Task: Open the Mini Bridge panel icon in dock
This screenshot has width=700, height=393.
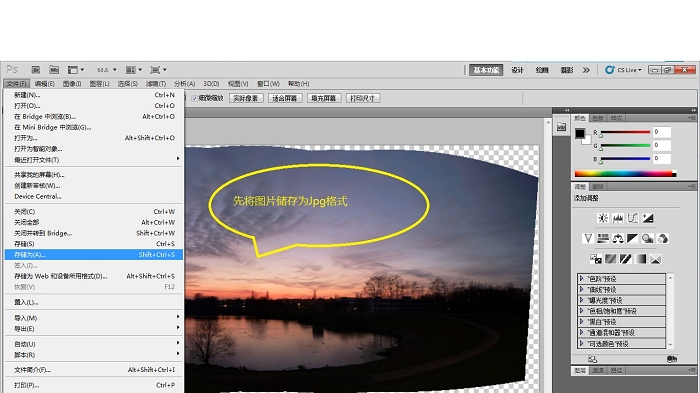Action: point(561,127)
